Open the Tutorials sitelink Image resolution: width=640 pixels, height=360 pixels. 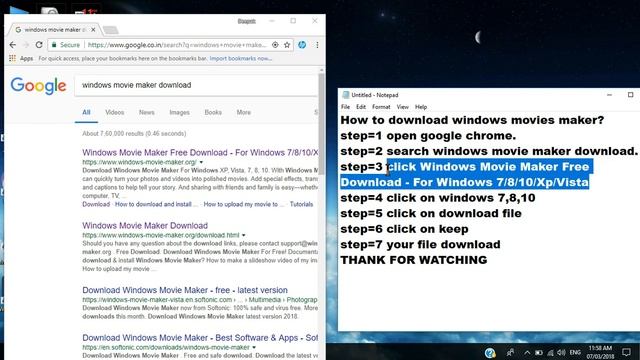(x=301, y=204)
